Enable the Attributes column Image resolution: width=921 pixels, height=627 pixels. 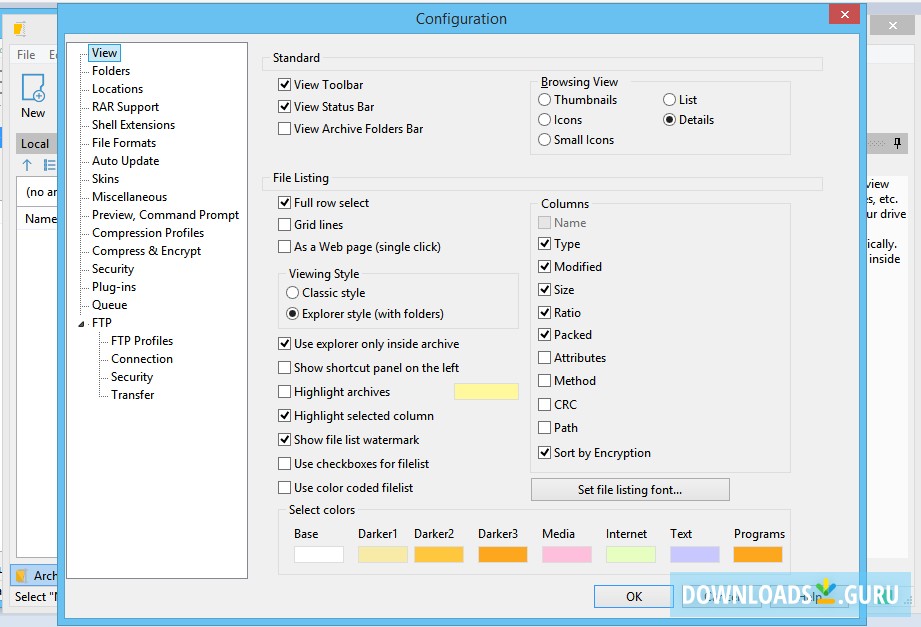[544, 358]
